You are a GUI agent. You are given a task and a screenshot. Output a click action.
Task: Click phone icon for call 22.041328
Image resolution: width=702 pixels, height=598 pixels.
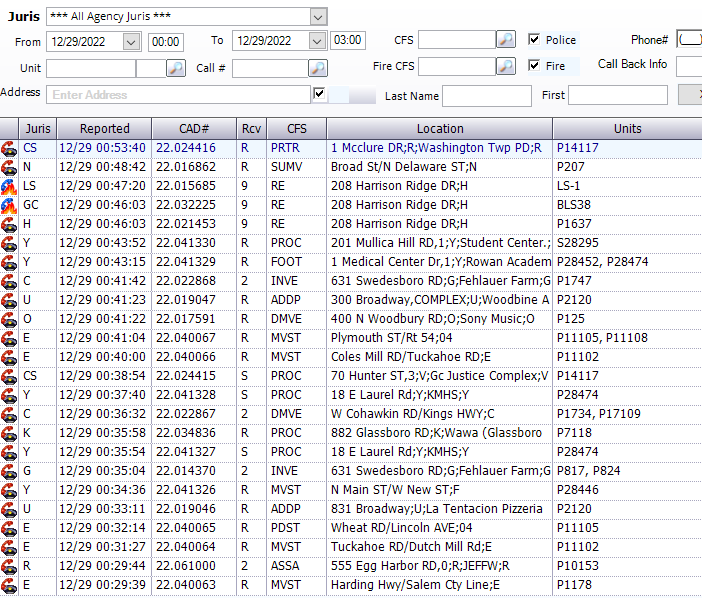(9, 395)
